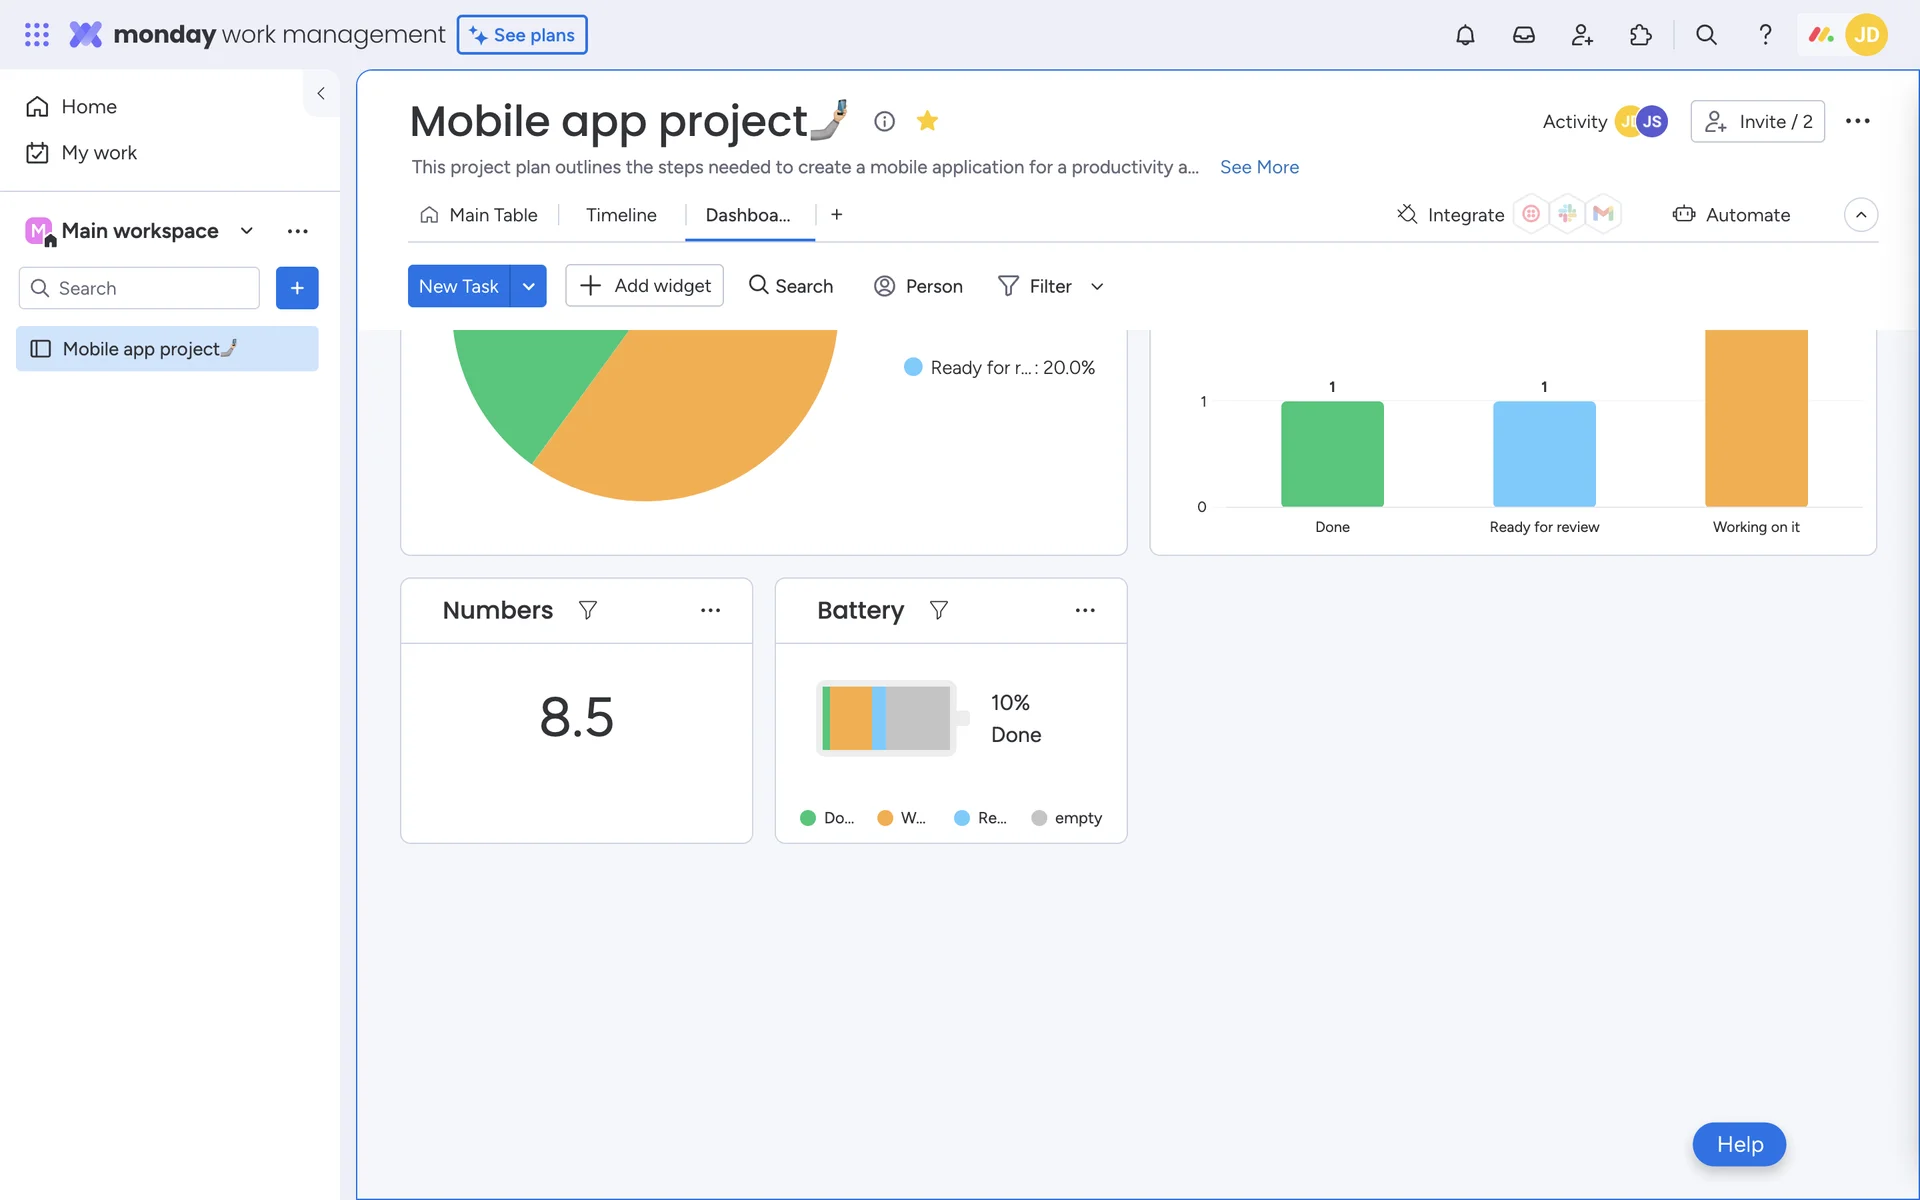Toggle the favorite star on the board

pyautogui.click(x=927, y=121)
